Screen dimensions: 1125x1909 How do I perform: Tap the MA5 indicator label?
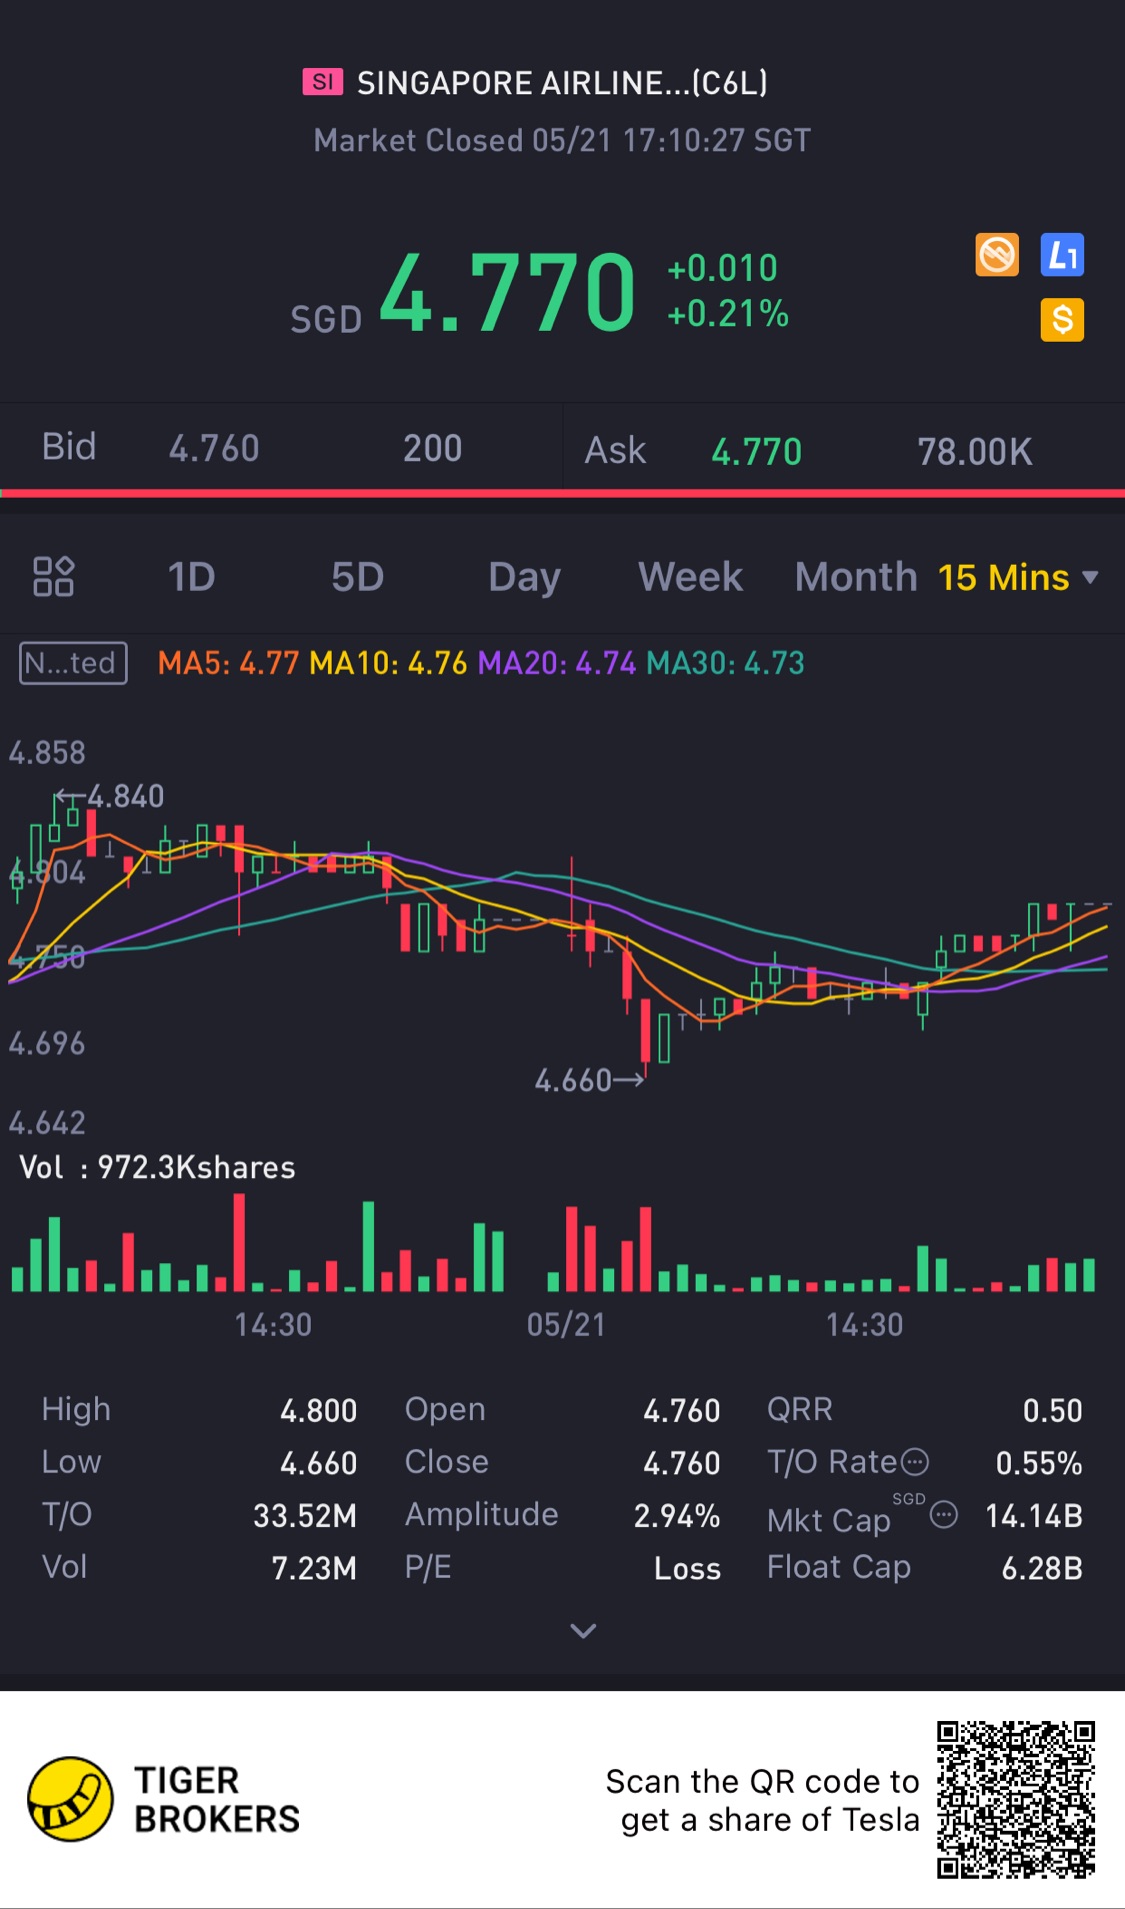[228, 663]
